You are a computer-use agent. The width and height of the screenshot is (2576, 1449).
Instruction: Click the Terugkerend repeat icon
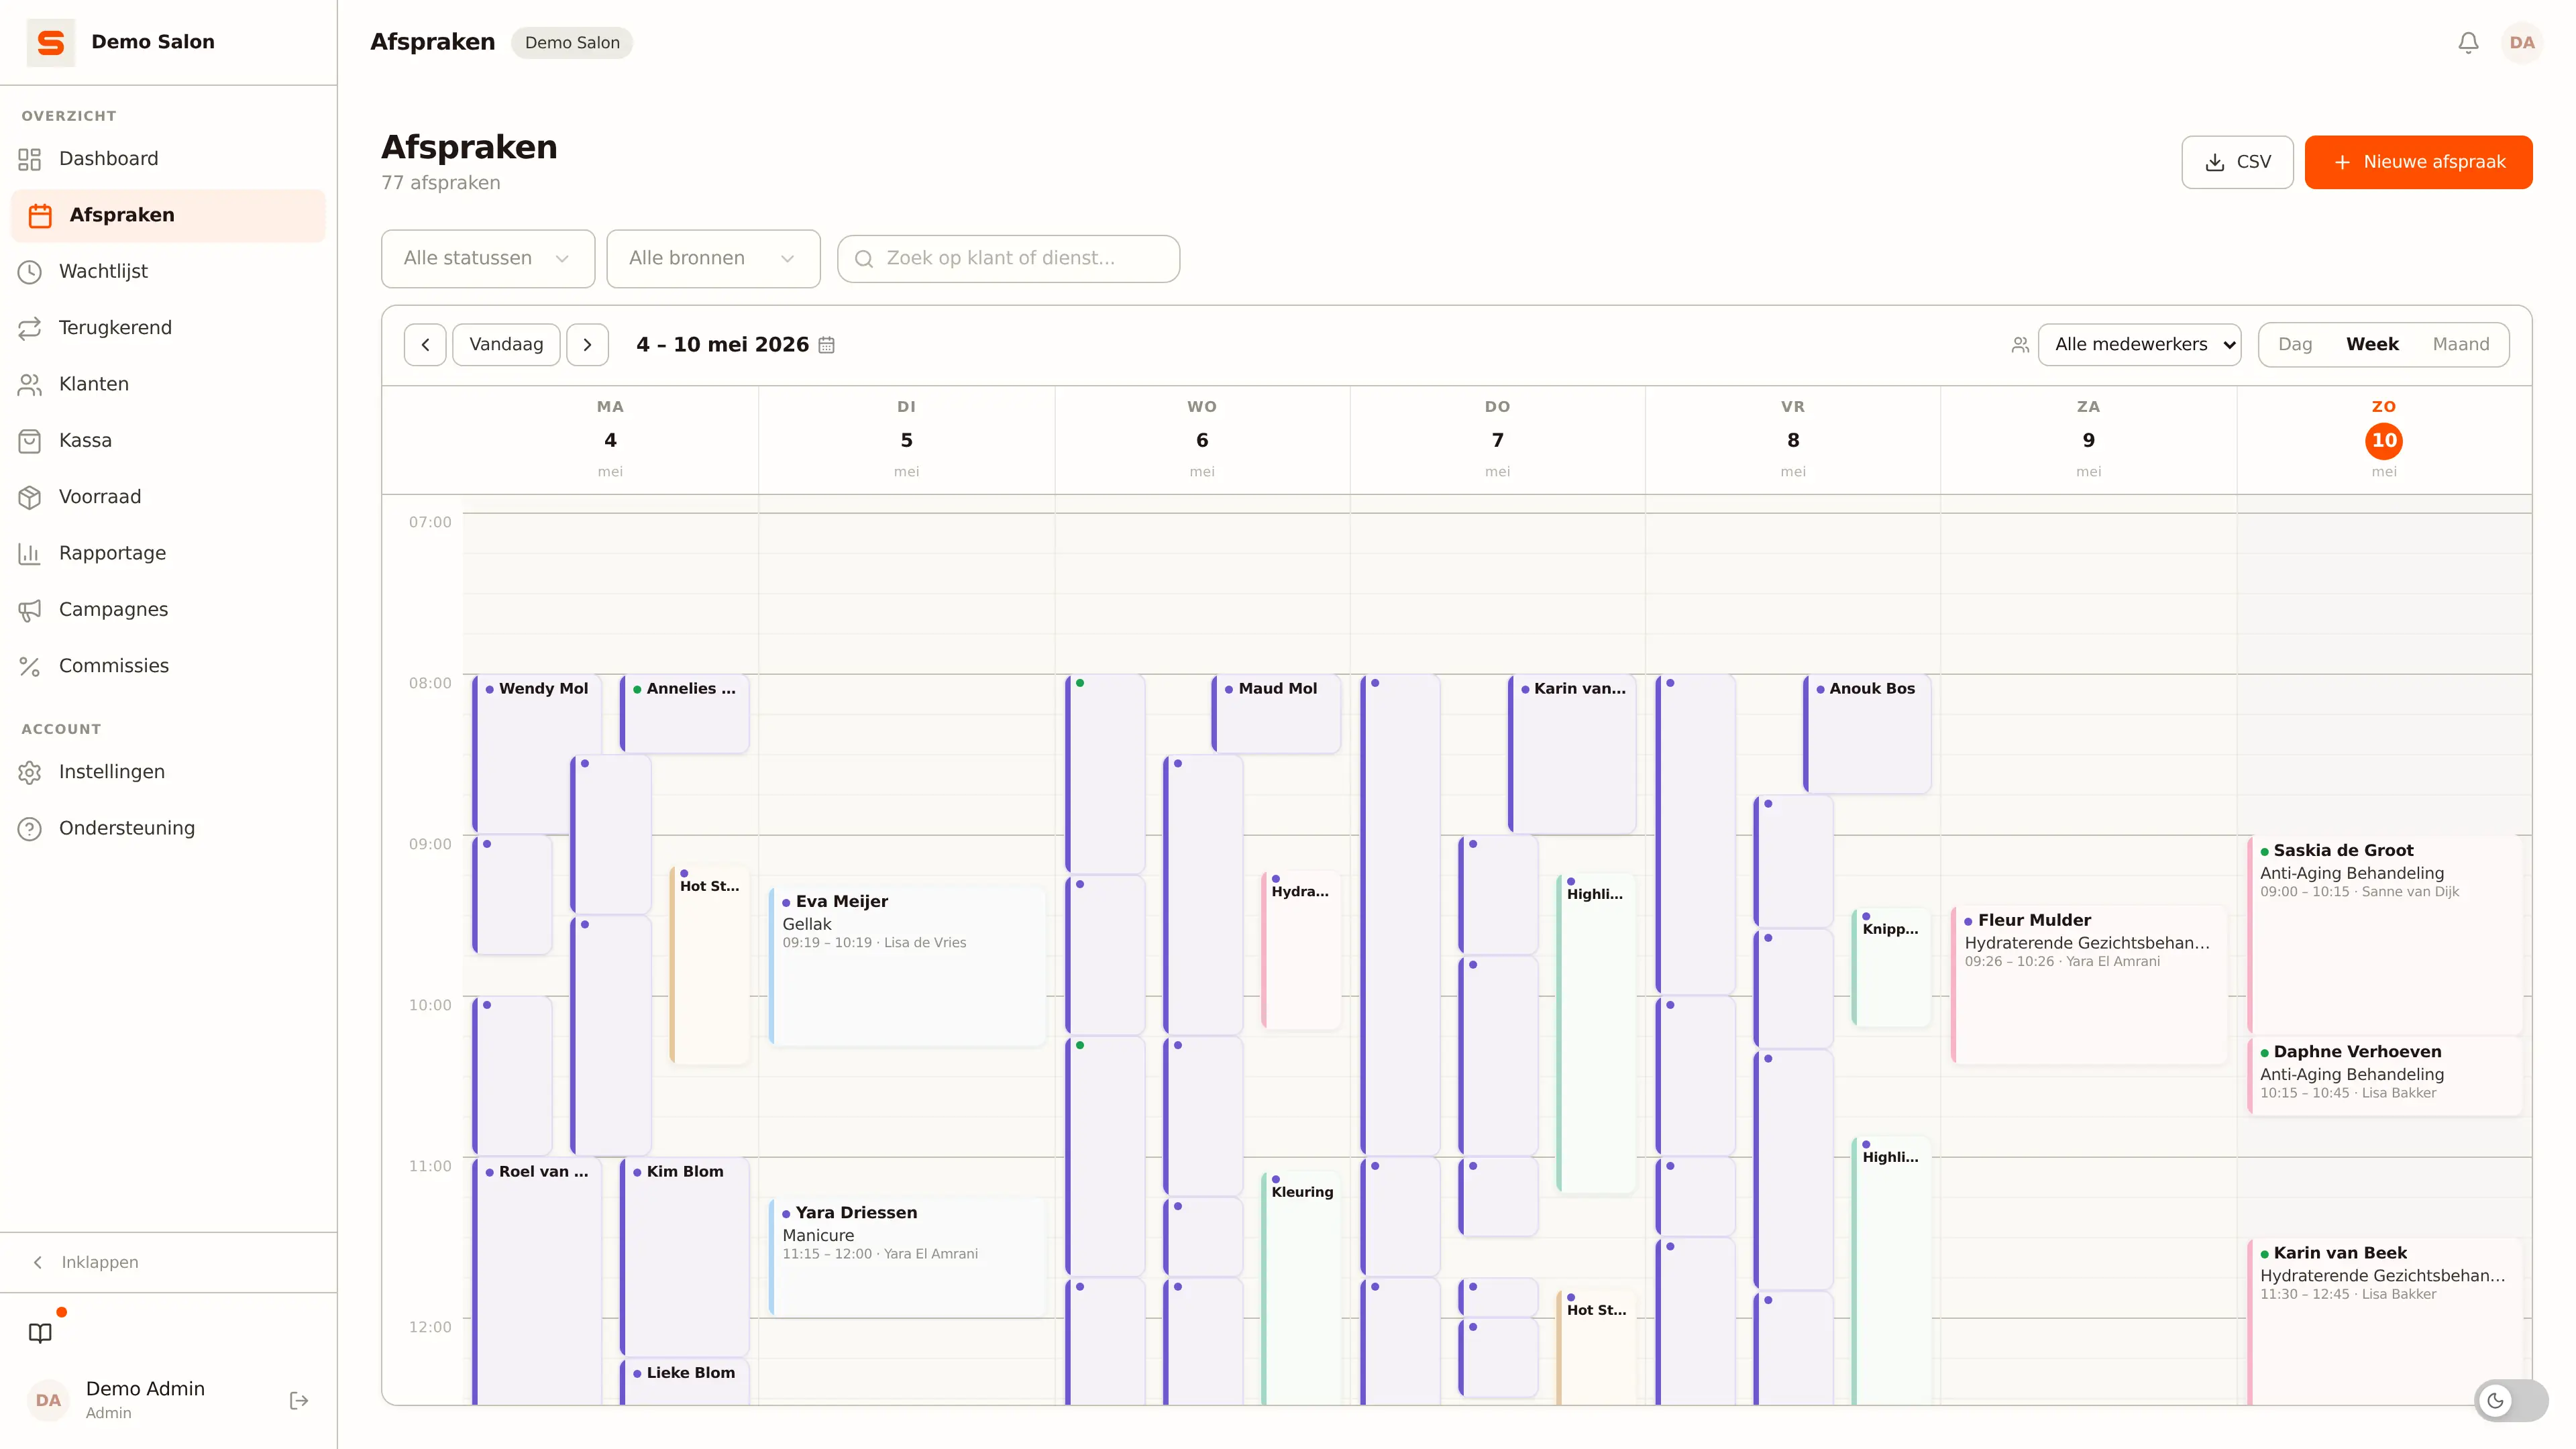click(x=30, y=328)
